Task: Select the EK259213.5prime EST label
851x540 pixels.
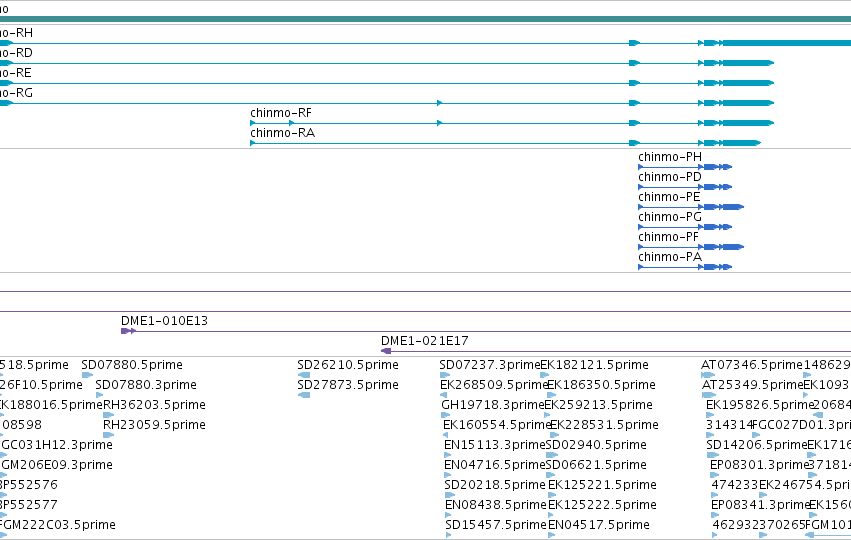Action: click(598, 405)
